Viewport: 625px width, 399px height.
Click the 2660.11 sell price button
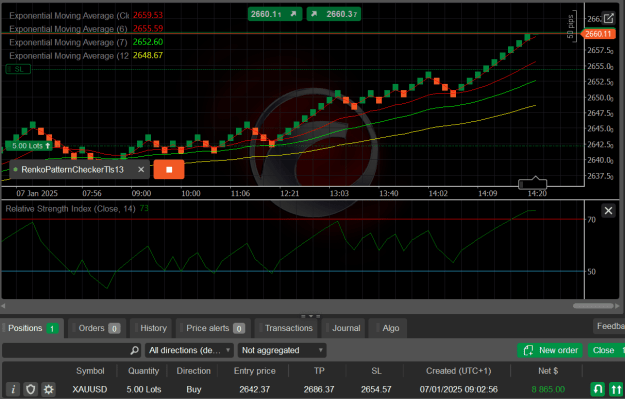(x=274, y=14)
